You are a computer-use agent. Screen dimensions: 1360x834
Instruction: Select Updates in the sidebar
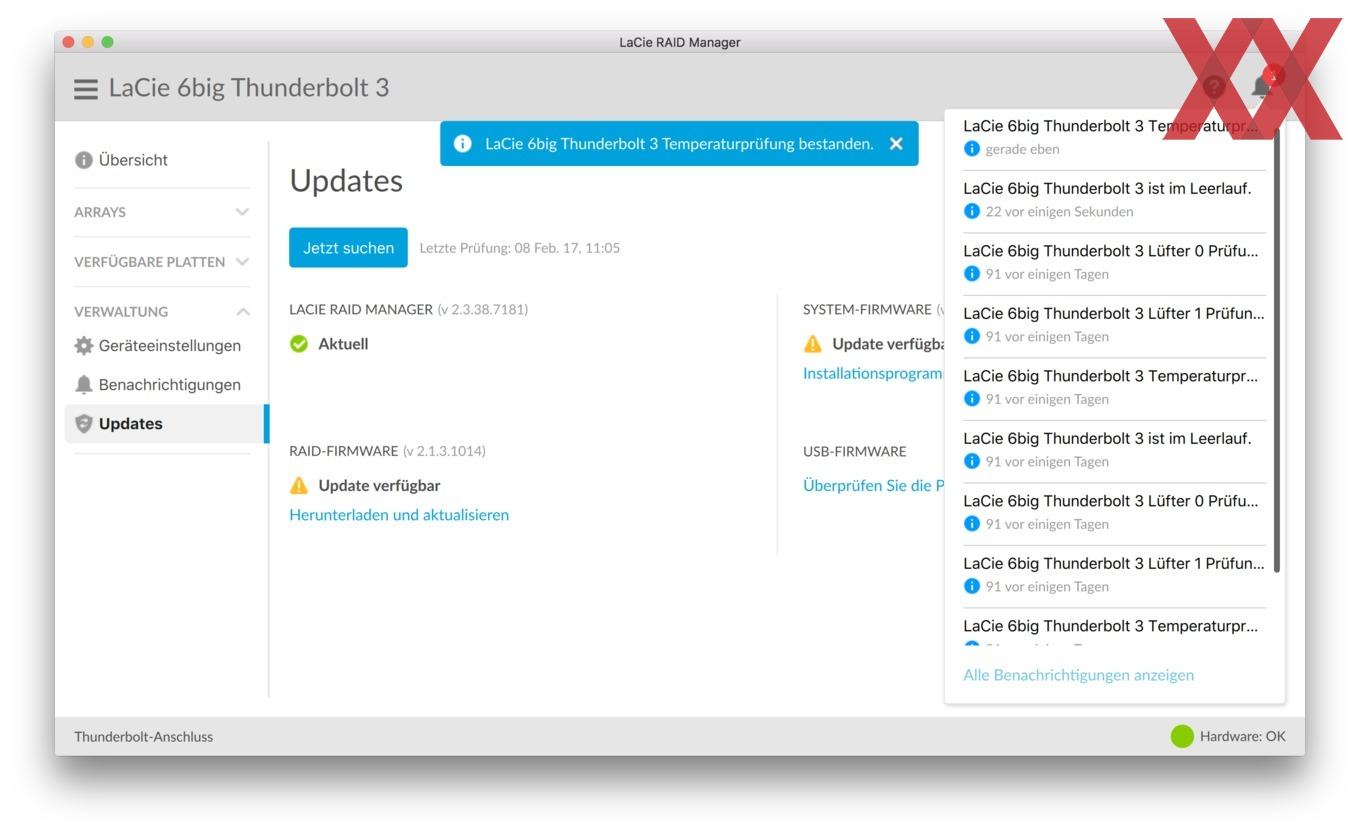(x=166, y=424)
